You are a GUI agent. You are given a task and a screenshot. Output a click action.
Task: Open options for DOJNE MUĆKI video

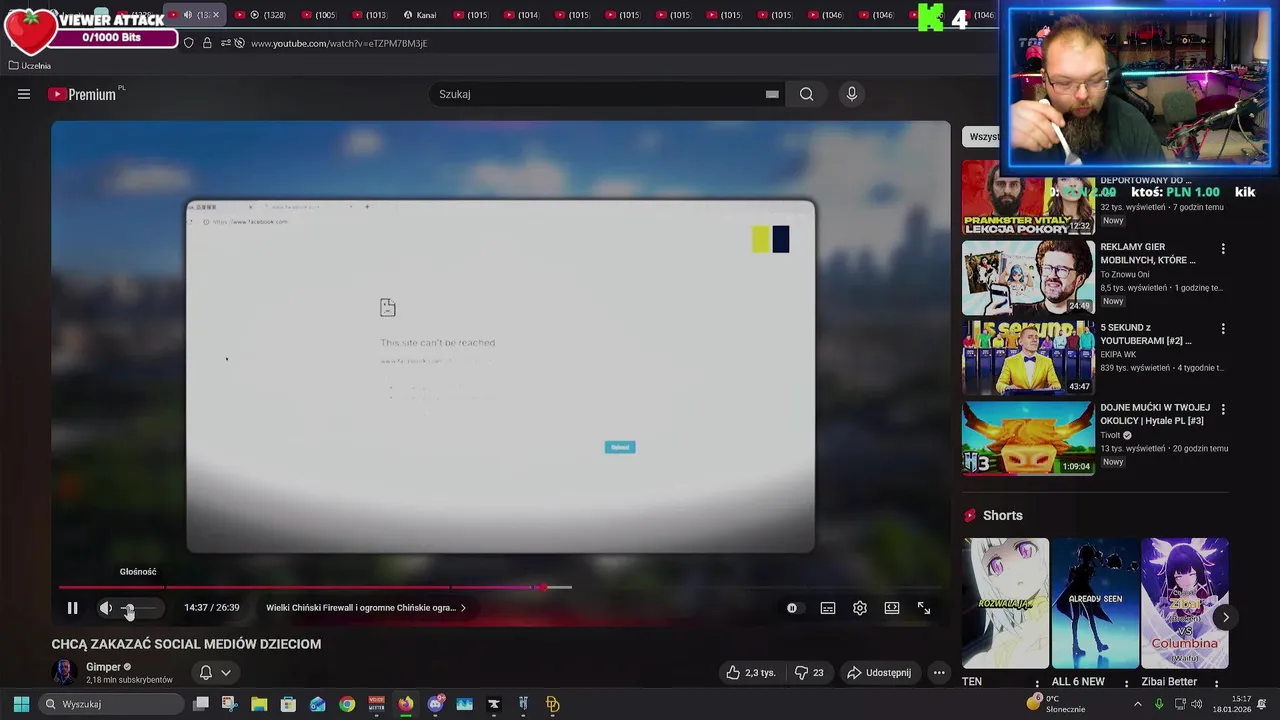pos(1222,409)
